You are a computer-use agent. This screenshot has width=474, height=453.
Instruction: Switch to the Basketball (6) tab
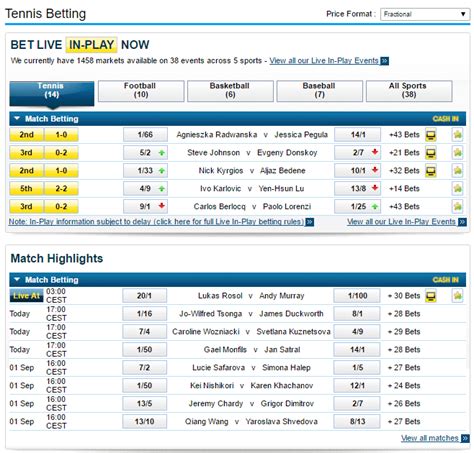point(230,91)
